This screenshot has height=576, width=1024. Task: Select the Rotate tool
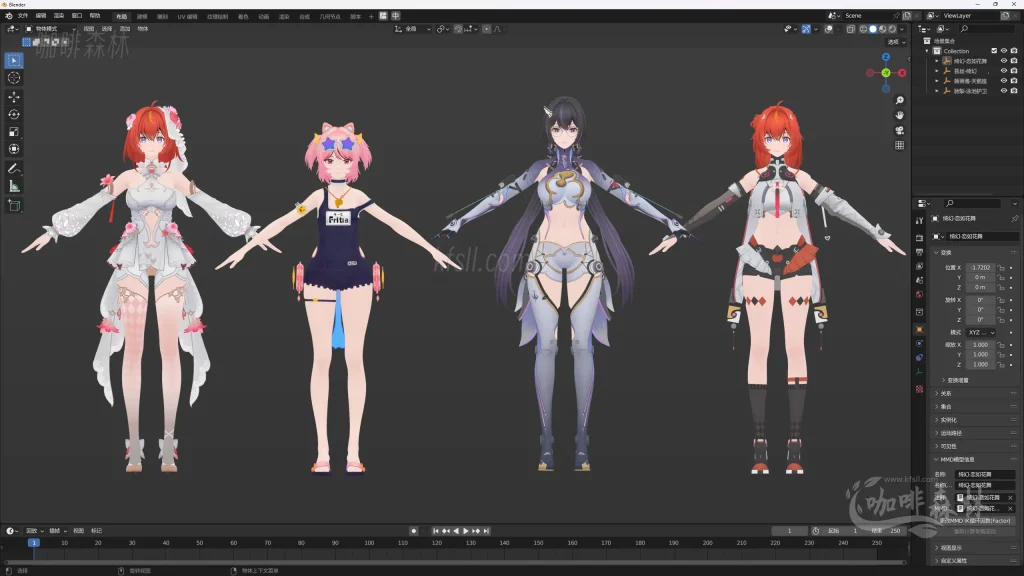pyautogui.click(x=14, y=114)
